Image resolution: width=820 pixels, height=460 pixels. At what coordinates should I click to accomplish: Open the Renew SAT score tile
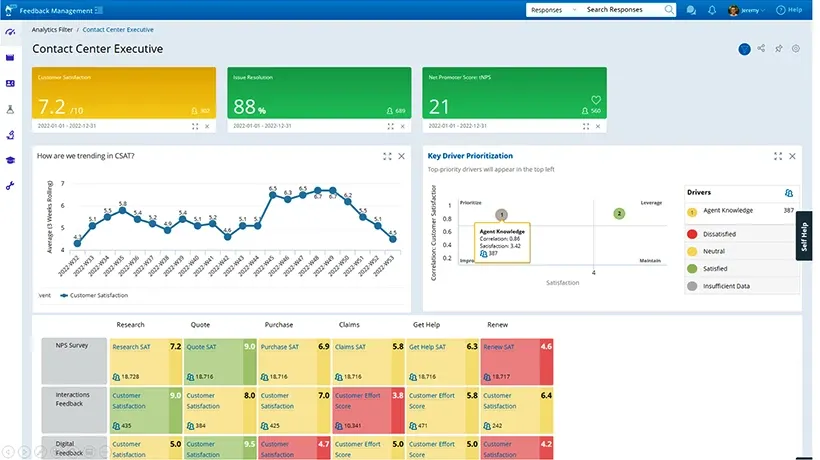pos(517,361)
